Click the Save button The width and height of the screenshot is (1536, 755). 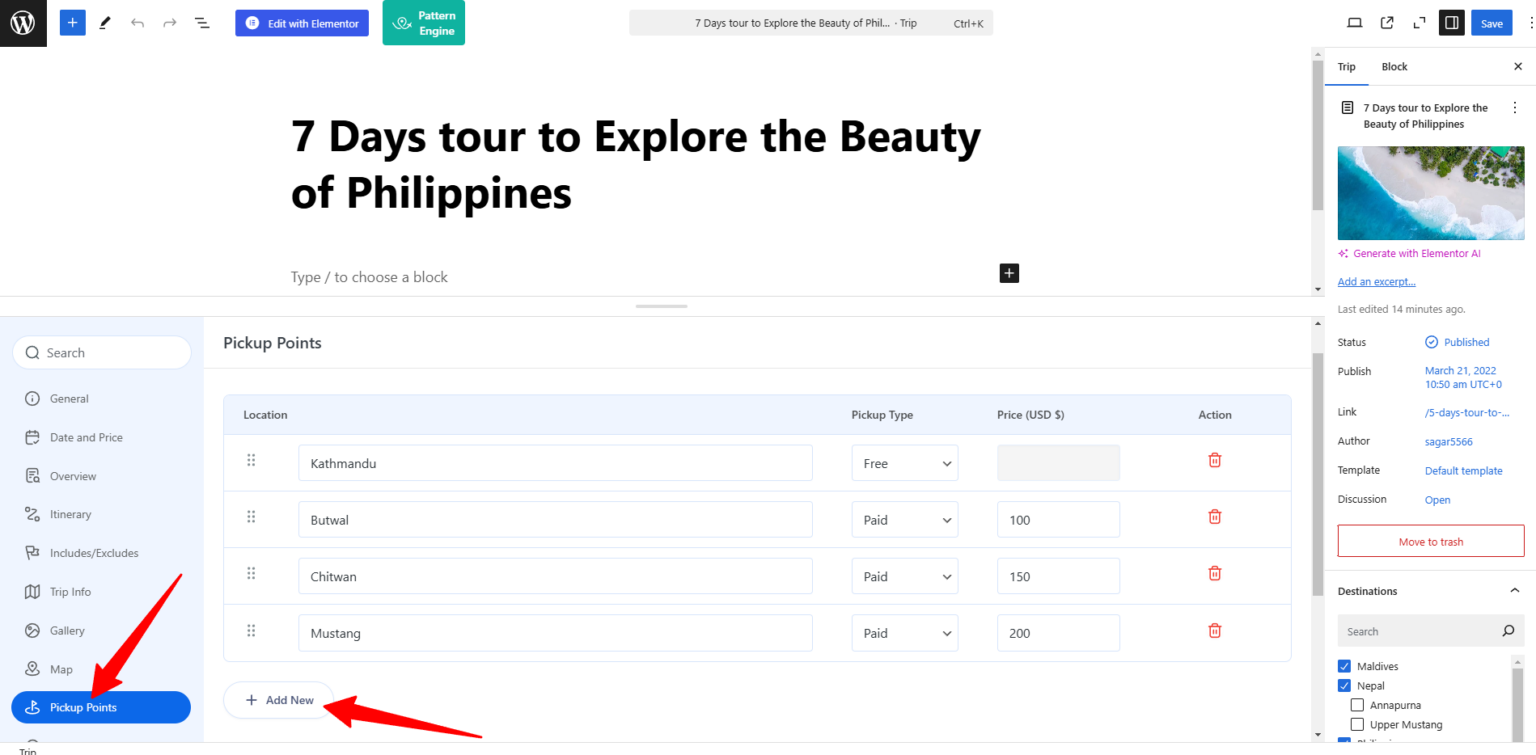(1491, 22)
